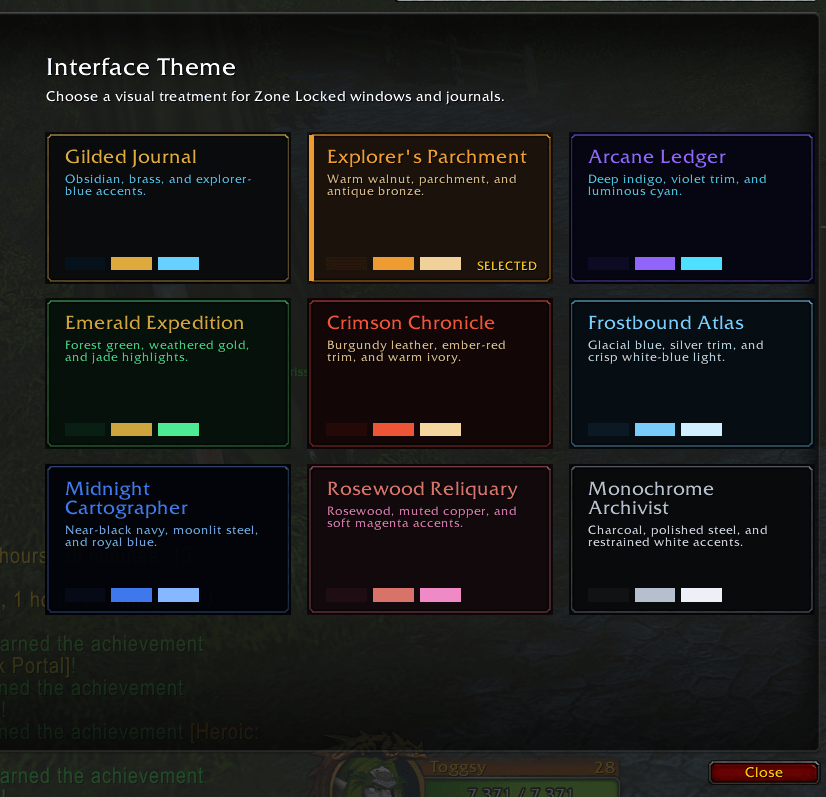This screenshot has height=797, width=826.
Task: Apply the Monochrome Archivist theme
Action: click(x=691, y=539)
